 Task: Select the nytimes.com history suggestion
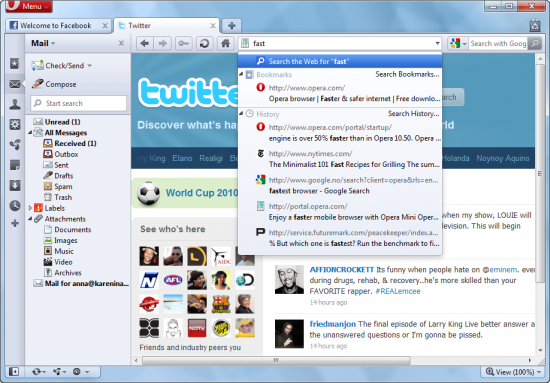click(340, 159)
